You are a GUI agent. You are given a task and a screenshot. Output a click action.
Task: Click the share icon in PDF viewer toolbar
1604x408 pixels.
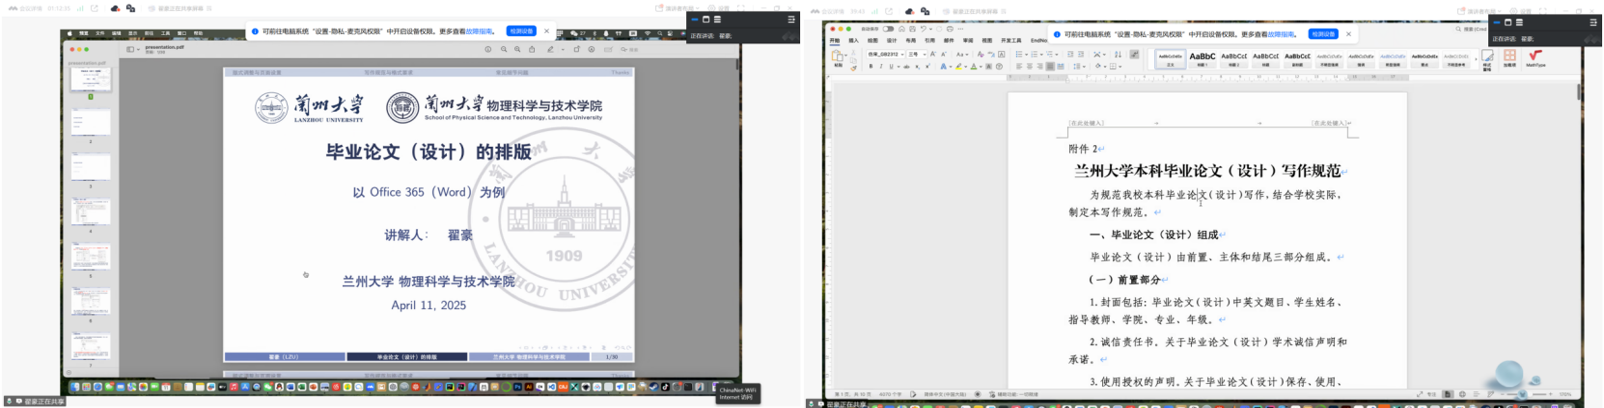[532, 49]
